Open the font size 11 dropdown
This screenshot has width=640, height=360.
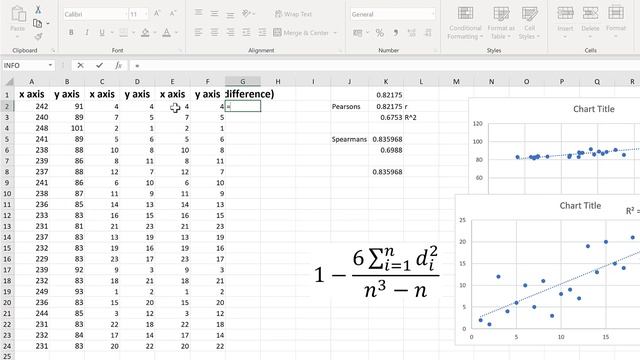pos(146,14)
